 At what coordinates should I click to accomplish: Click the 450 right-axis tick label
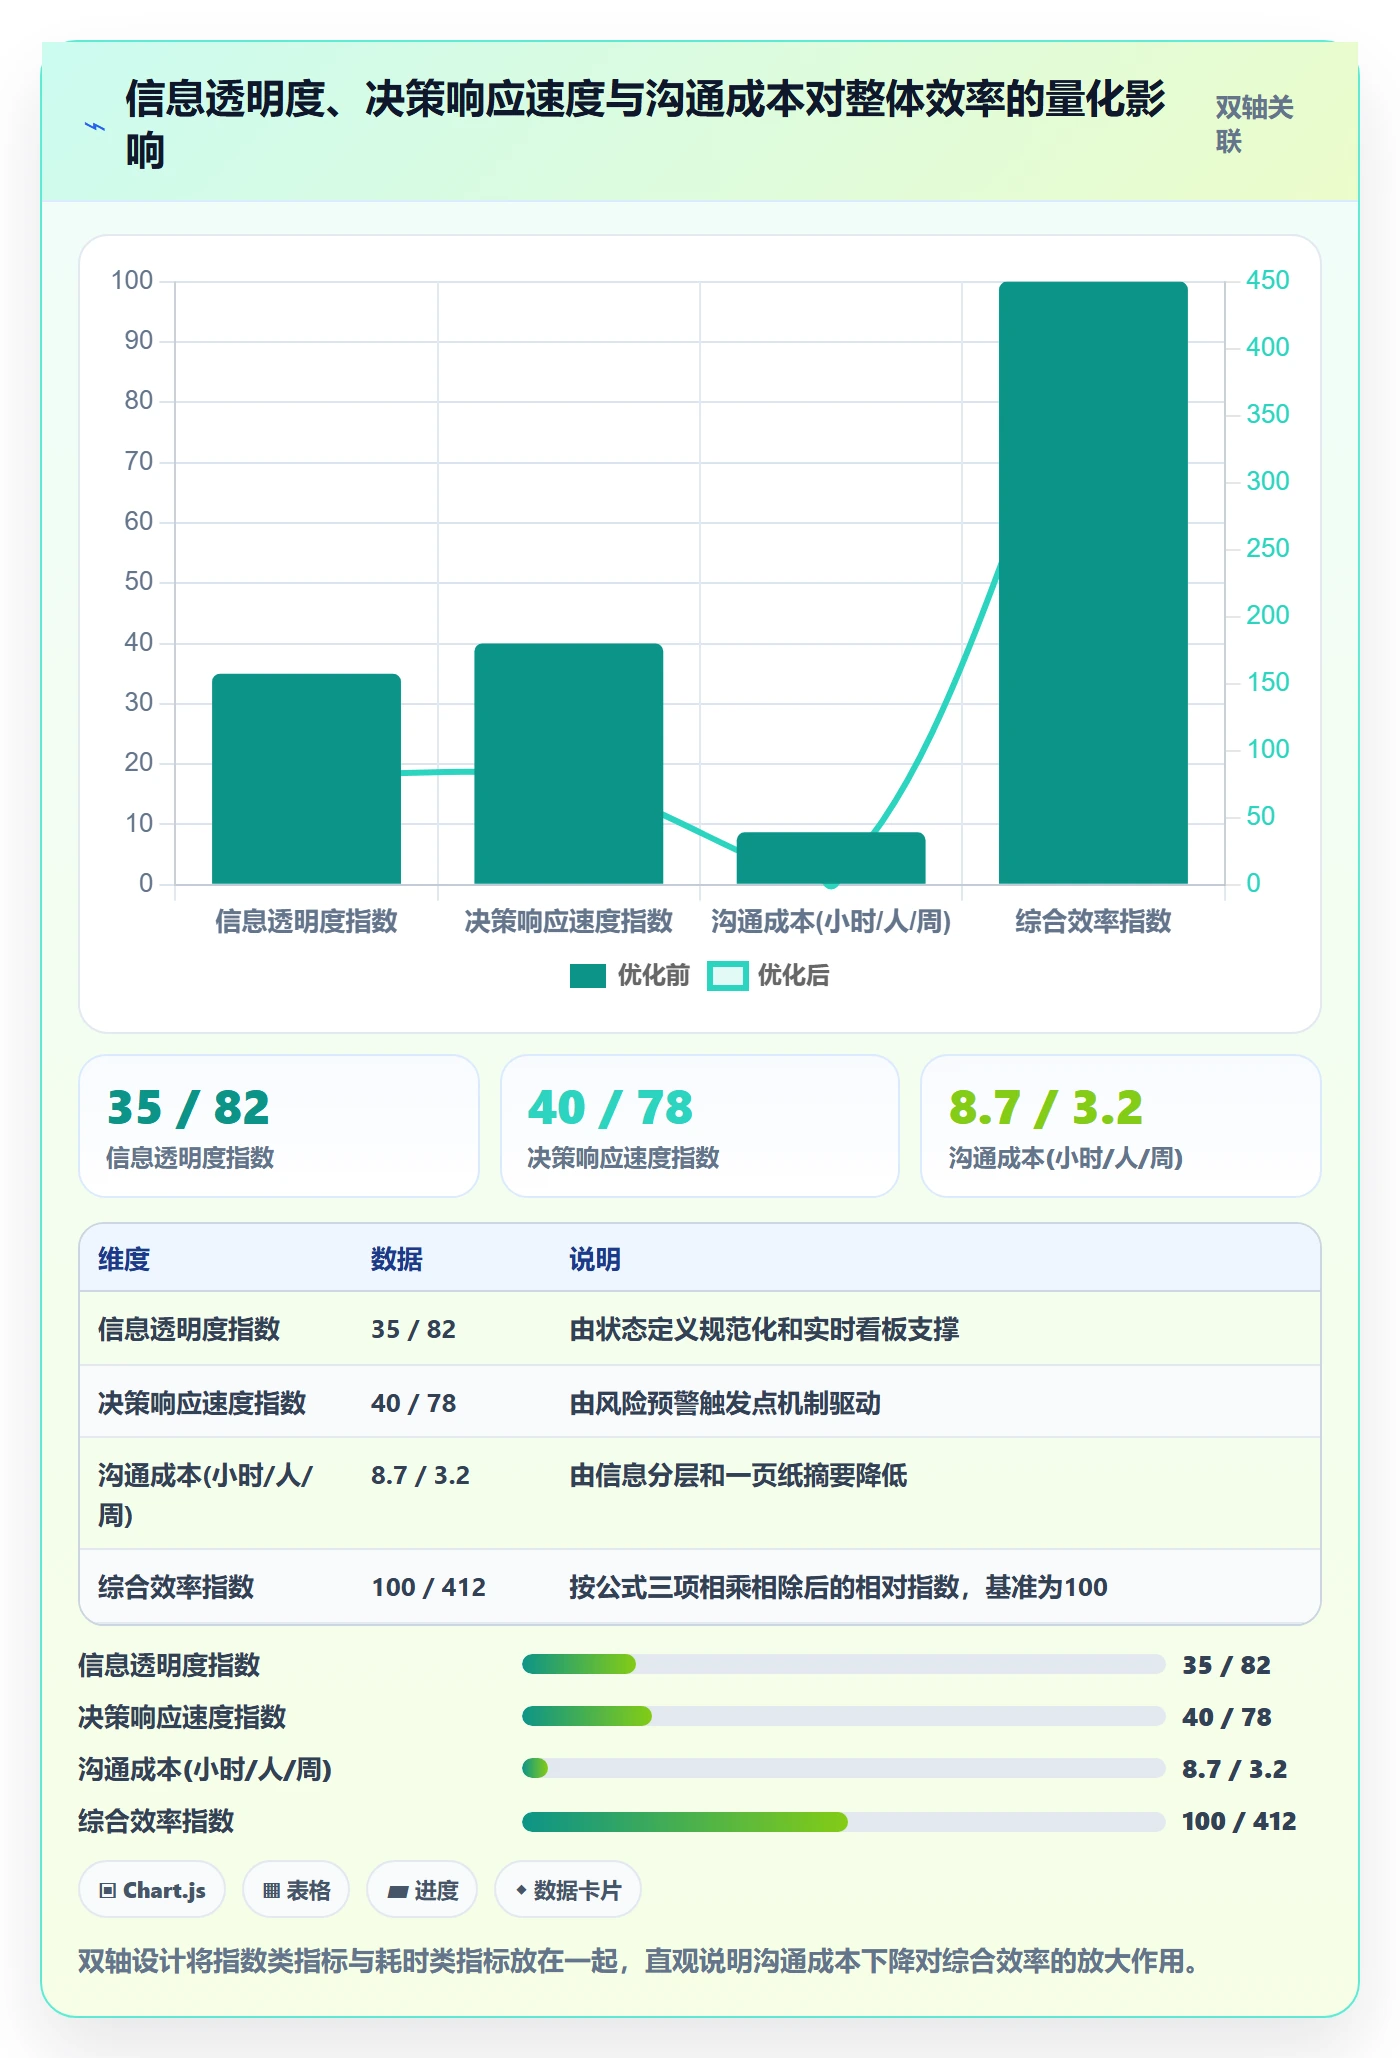click(x=1267, y=280)
